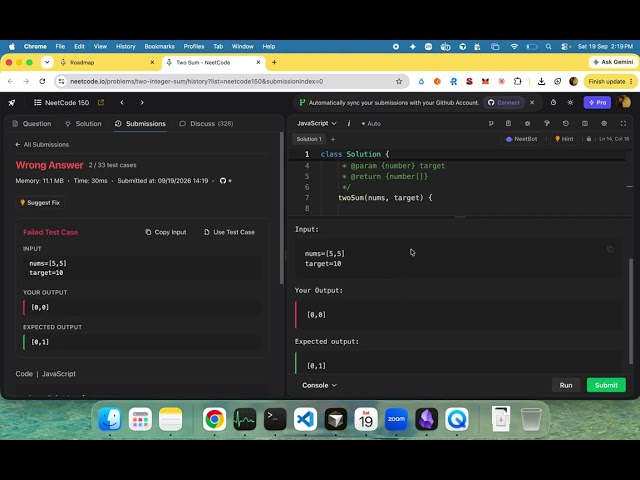Go to the next problem arrow
Image resolution: width=640 pixels, height=480 pixels.
(142, 102)
